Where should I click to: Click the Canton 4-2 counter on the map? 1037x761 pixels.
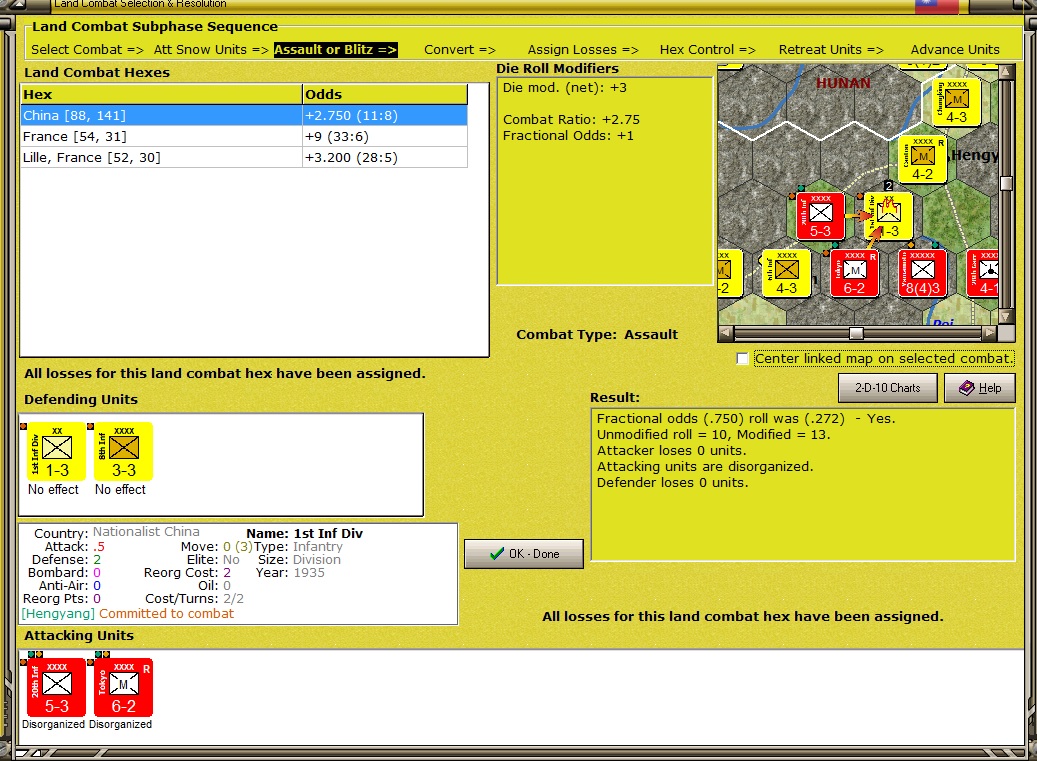(x=922, y=159)
